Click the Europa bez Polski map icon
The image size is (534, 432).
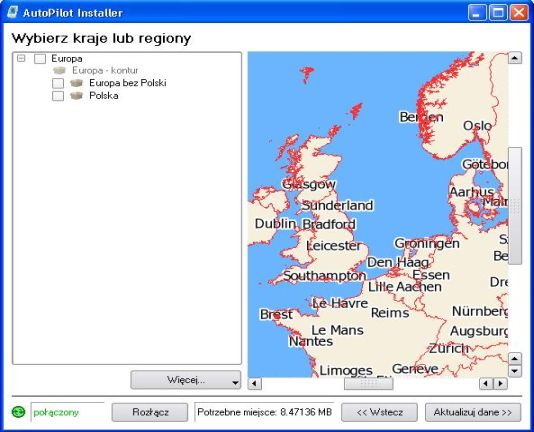coord(77,83)
